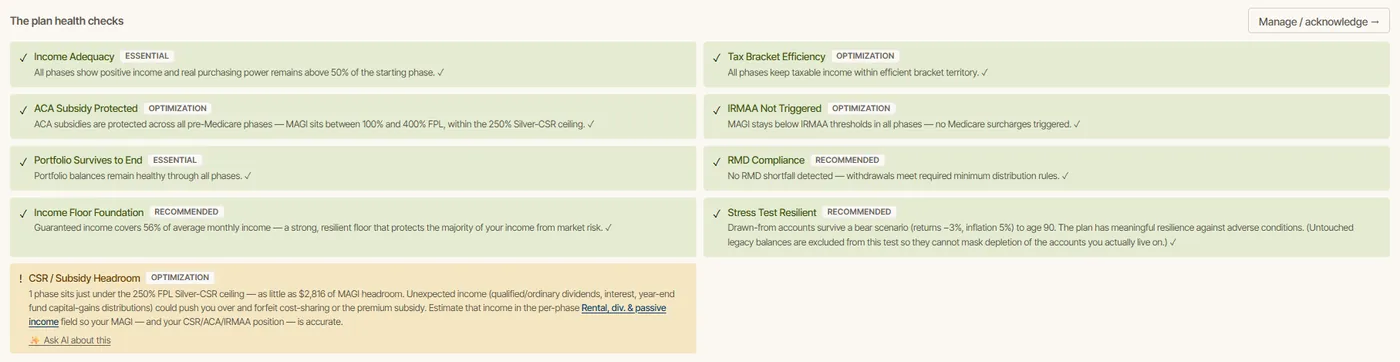1400x362 pixels.
Task: Click the Portfolio Survives to End checkmark
Action: (x=22, y=161)
